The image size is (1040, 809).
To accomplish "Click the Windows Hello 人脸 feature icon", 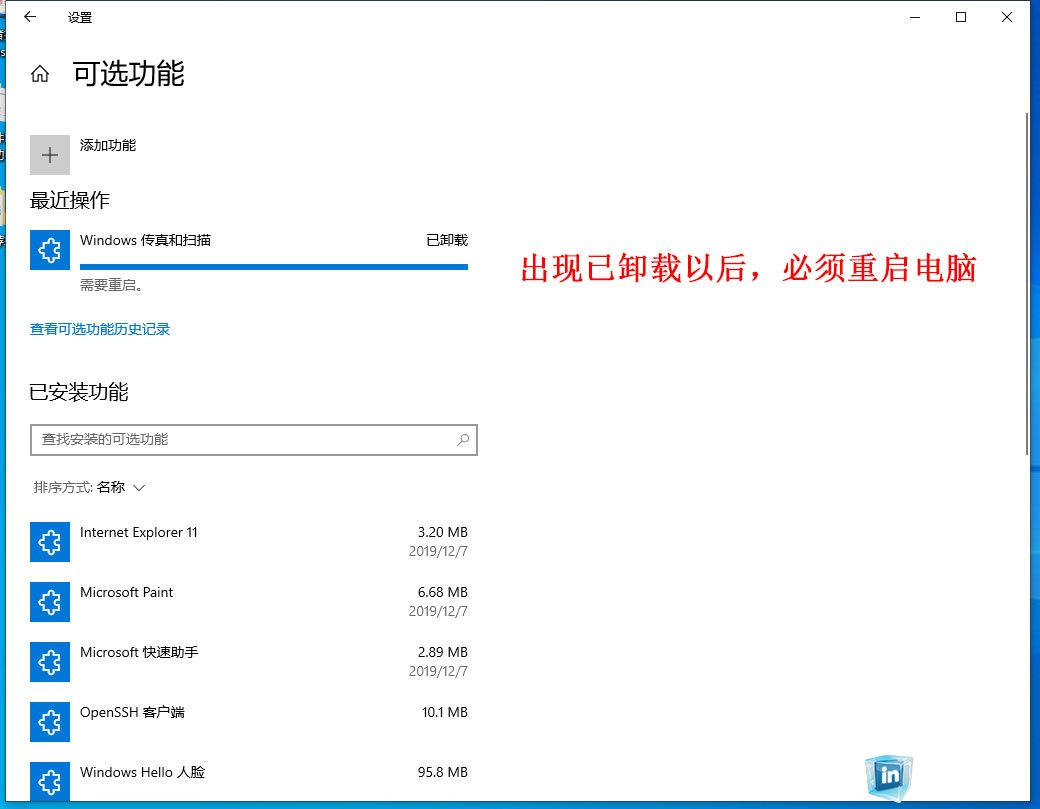I will point(50,781).
